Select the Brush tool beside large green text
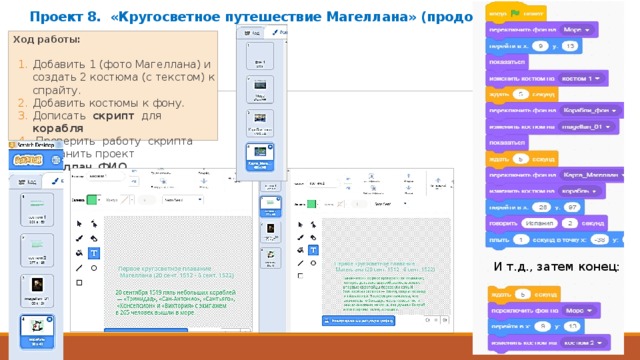The image size is (640, 360). coord(79,238)
